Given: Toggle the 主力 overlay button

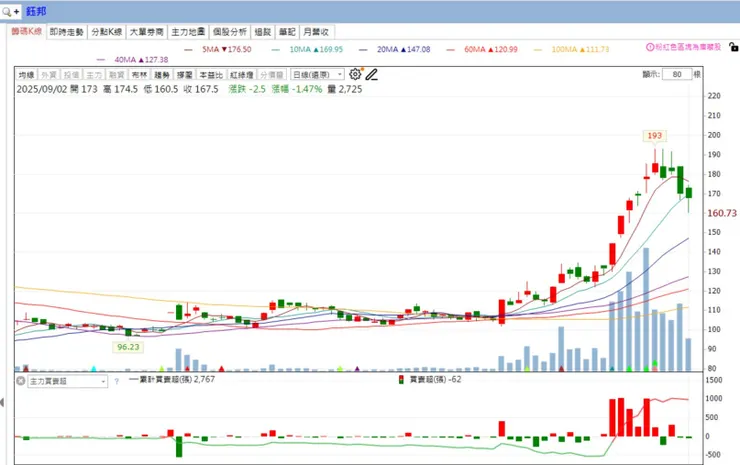Looking at the screenshot, I should click(94, 75).
